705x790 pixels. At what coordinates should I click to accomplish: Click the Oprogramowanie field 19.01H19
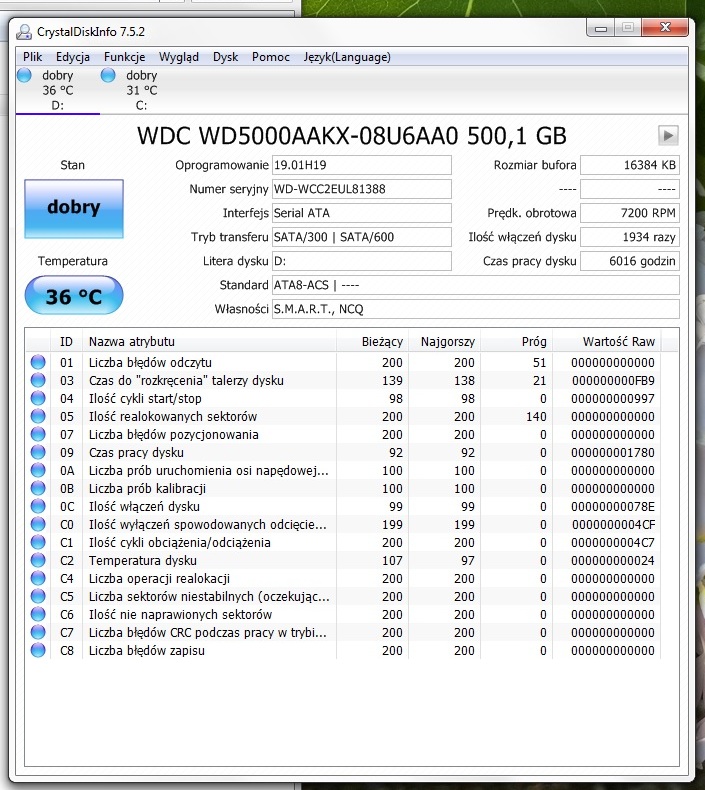(362, 165)
